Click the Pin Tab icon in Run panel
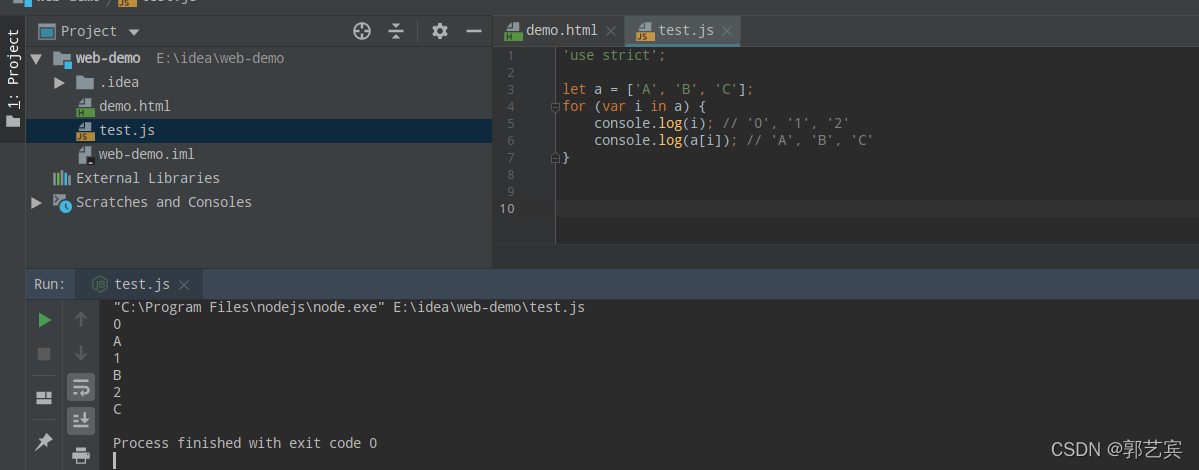1199x470 pixels. pyautogui.click(x=44, y=441)
